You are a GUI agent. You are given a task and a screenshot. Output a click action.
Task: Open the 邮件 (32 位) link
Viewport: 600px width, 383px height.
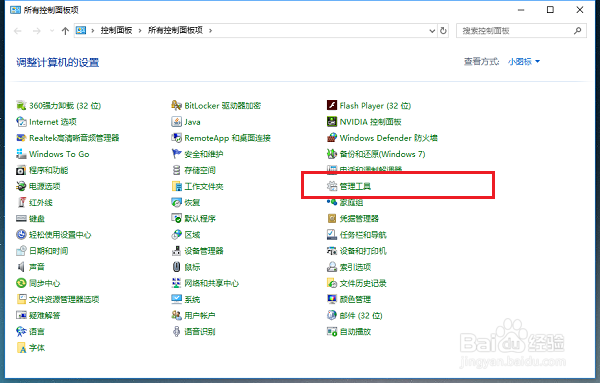pos(361,315)
